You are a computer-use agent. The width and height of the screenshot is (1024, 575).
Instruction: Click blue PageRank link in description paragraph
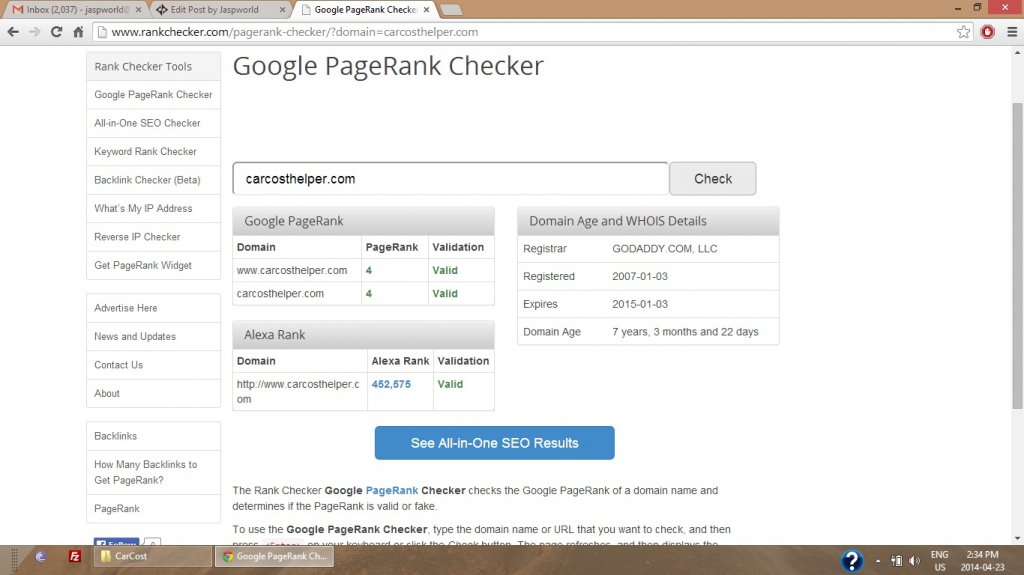pyautogui.click(x=392, y=490)
